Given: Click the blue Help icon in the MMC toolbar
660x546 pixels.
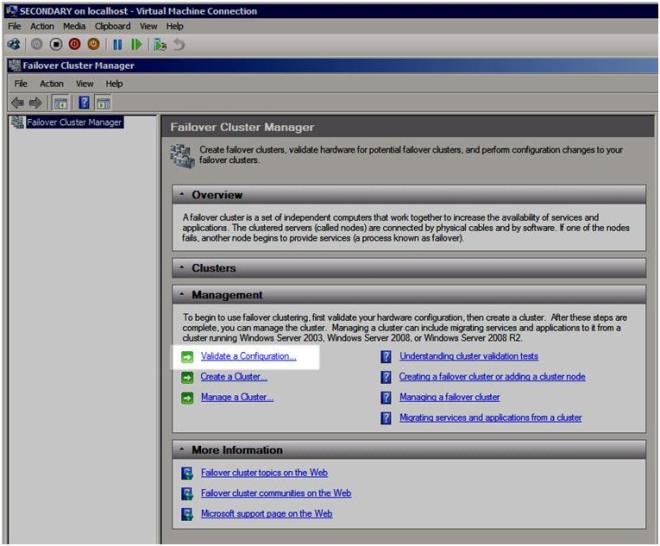Looking at the screenshot, I should (84, 102).
